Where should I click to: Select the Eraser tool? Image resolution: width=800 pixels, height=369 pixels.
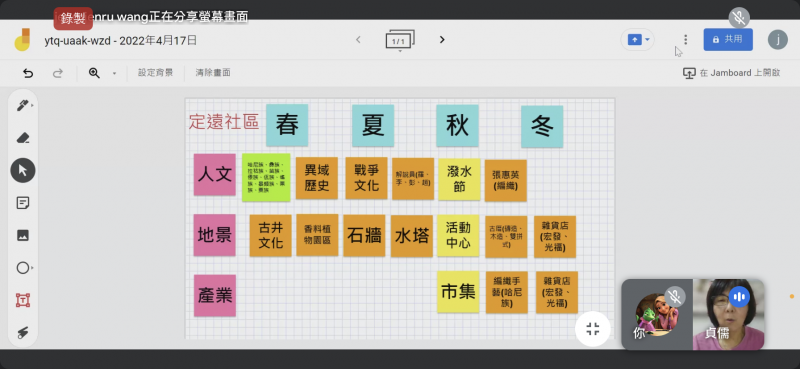coord(22,138)
